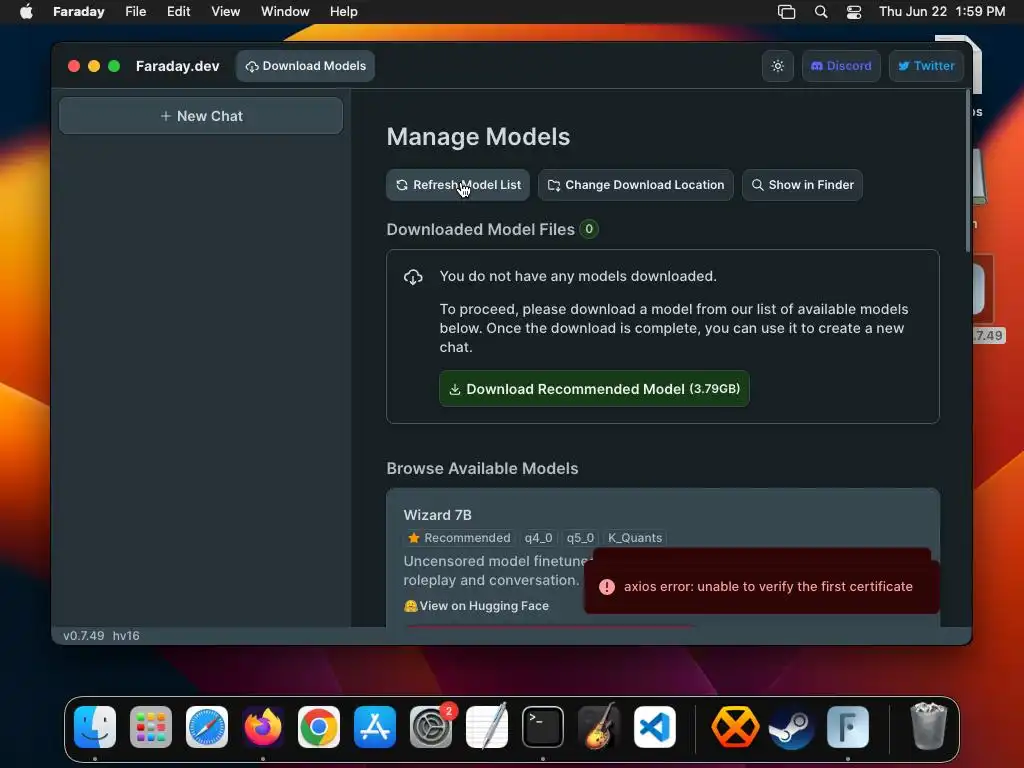Refresh Model List

[x=458, y=185]
